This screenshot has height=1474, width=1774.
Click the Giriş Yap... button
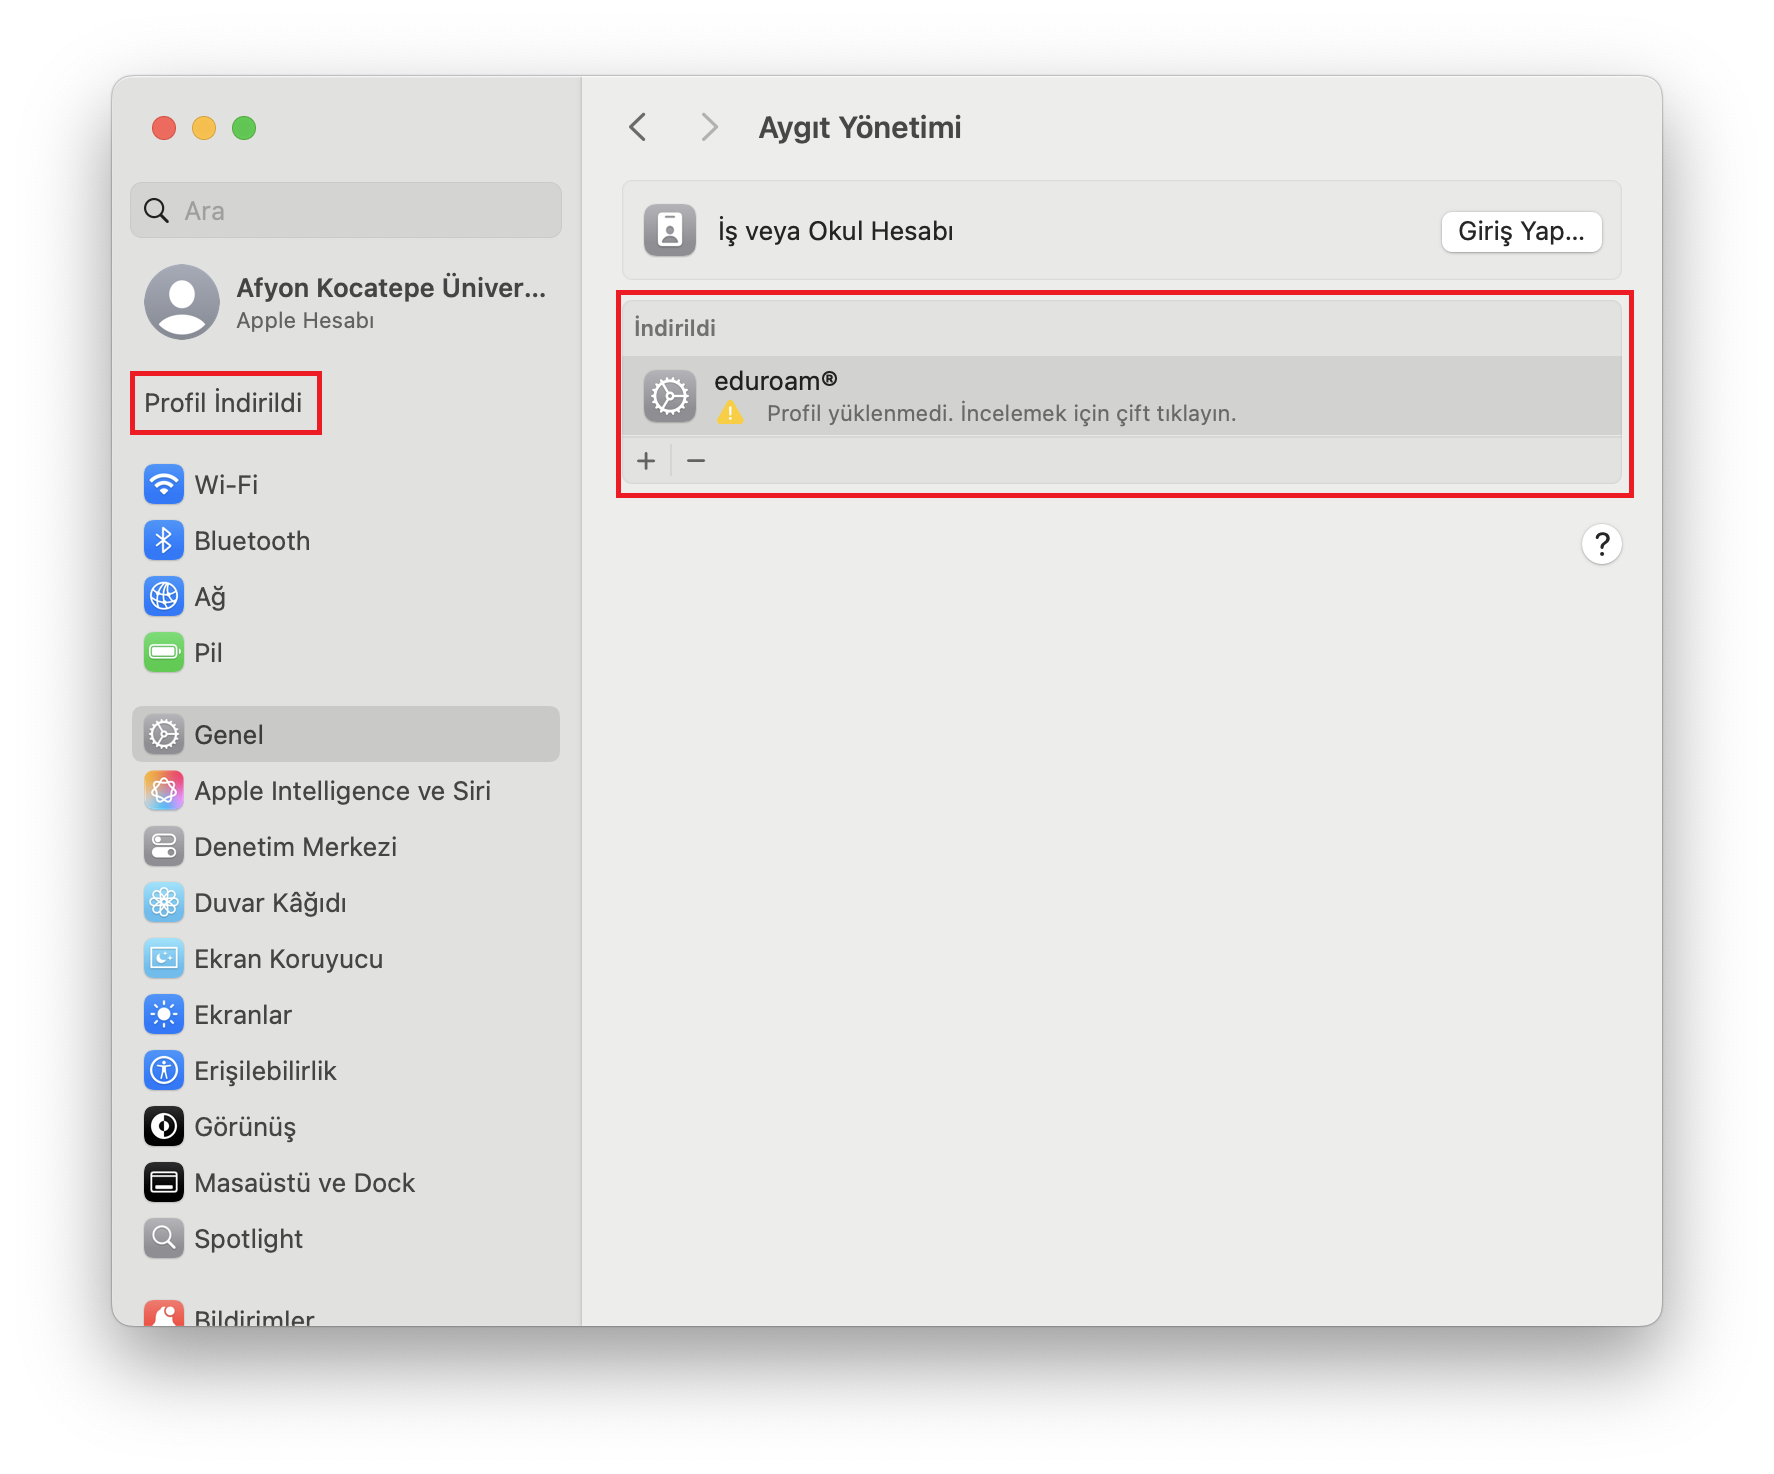click(1520, 231)
